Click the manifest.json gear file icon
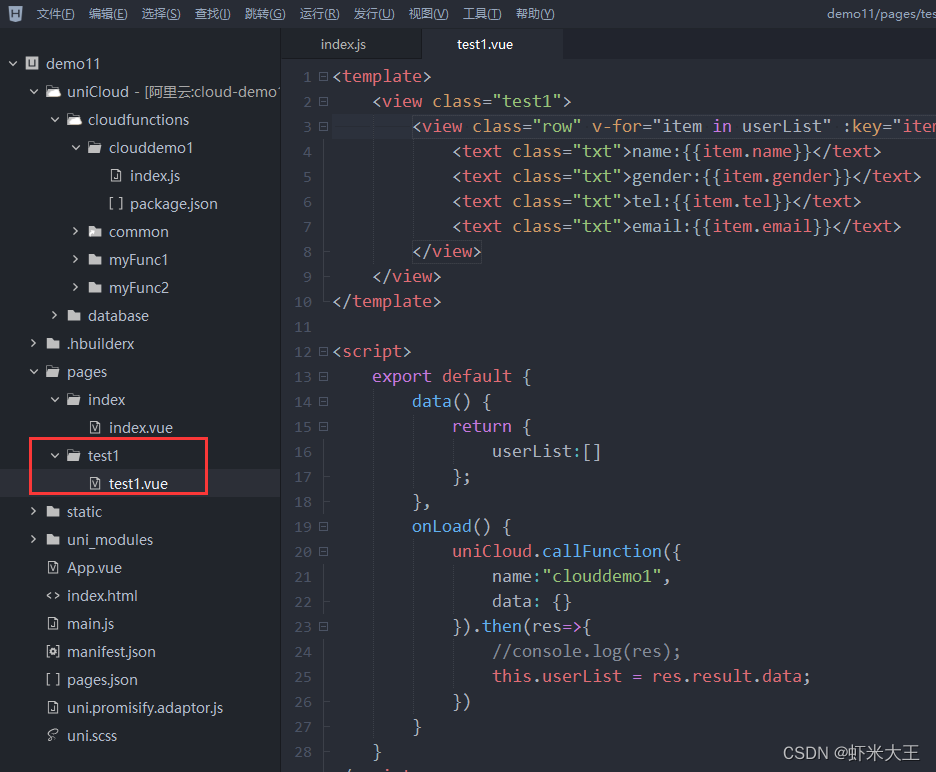 53,651
